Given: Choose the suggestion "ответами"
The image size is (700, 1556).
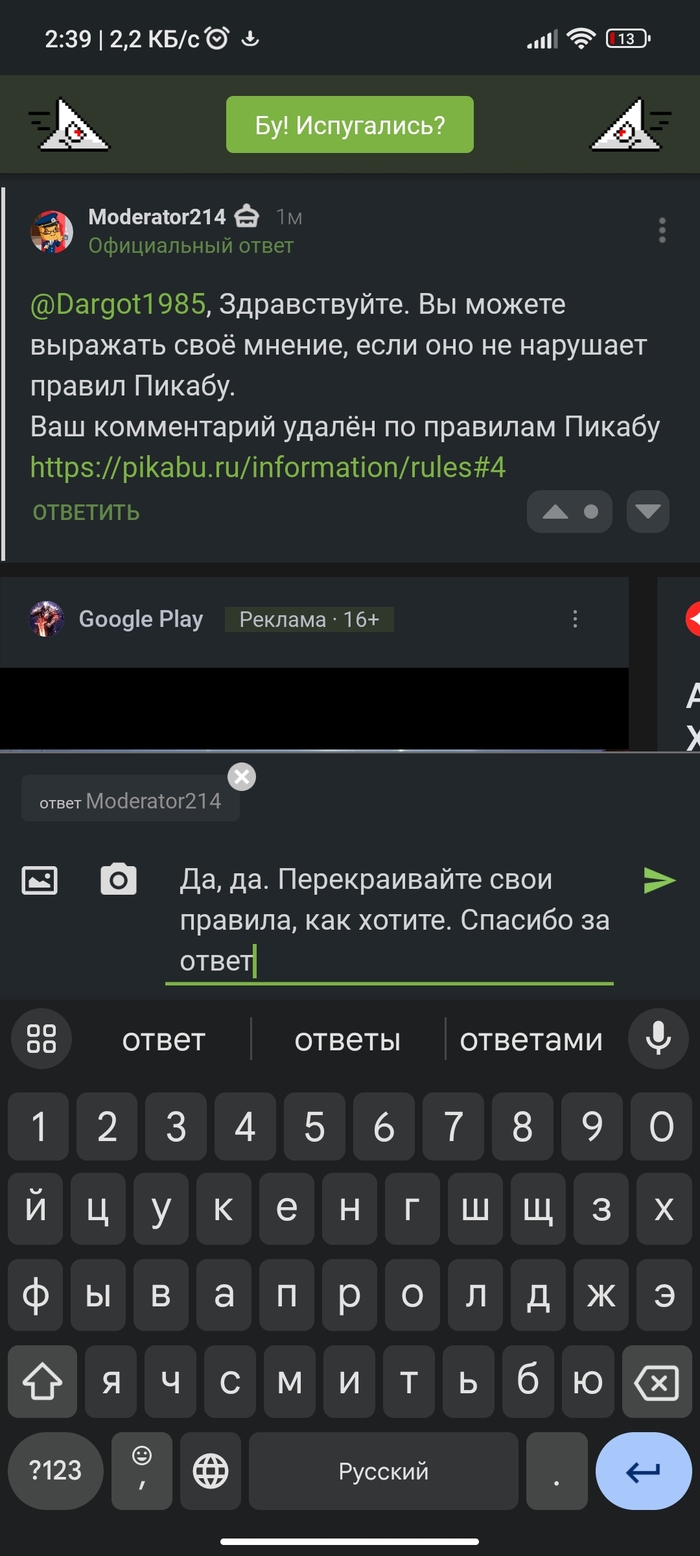Looking at the screenshot, I should point(531,1040).
